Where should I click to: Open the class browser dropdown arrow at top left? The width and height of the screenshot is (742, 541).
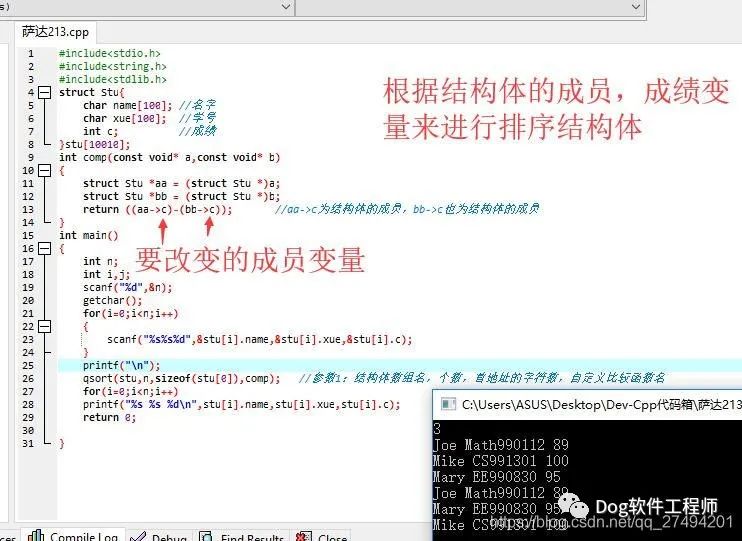tap(286, 7)
